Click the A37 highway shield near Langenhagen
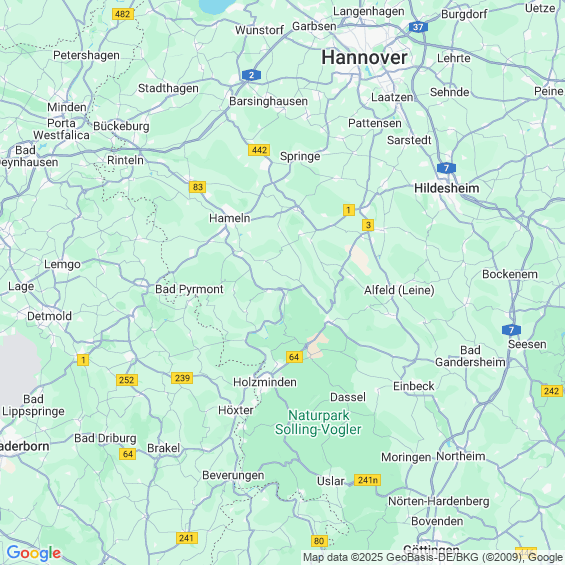The image size is (565, 565). [x=418, y=27]
